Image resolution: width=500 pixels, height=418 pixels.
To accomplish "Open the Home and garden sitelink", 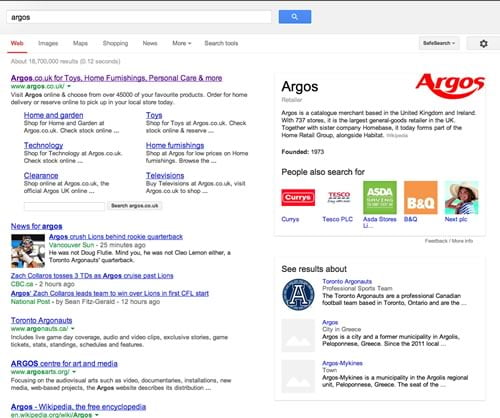I will coord(54,115).
